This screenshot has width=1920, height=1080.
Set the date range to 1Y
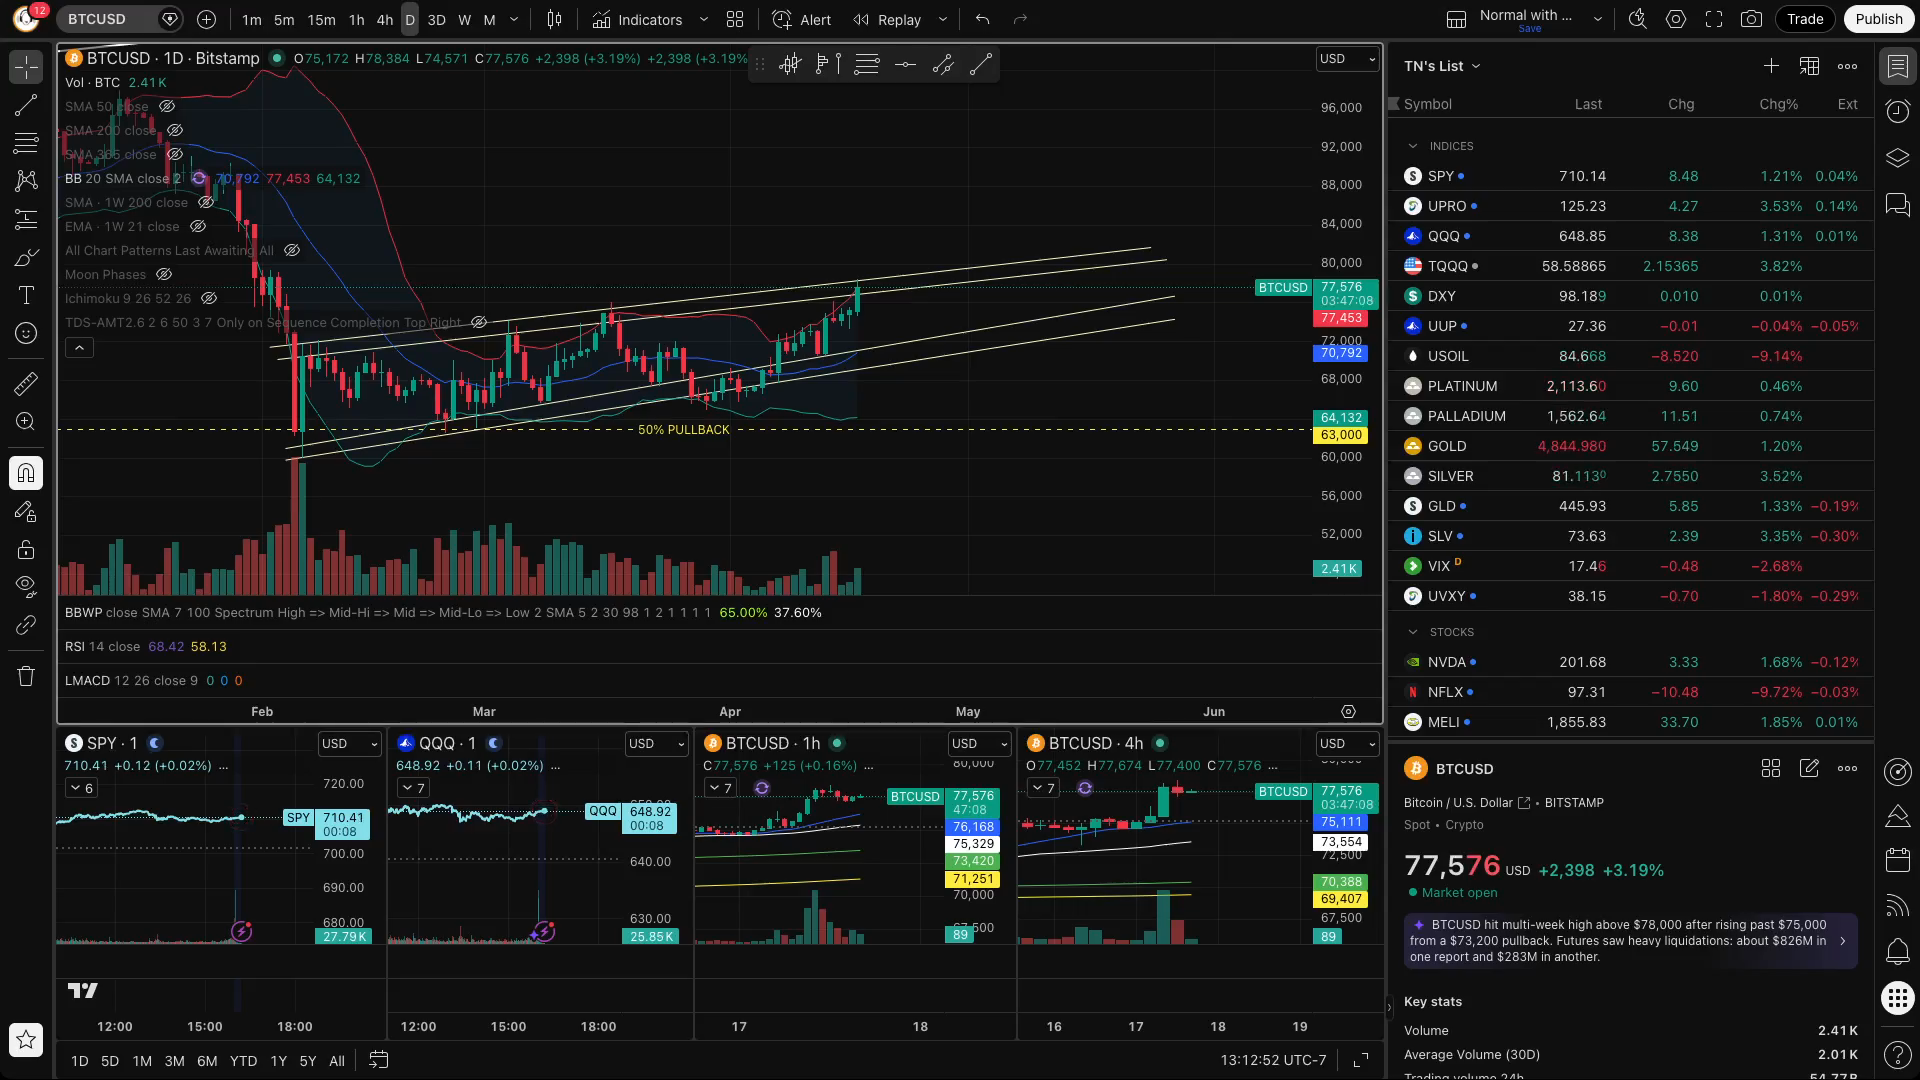tap(278, 1061)
